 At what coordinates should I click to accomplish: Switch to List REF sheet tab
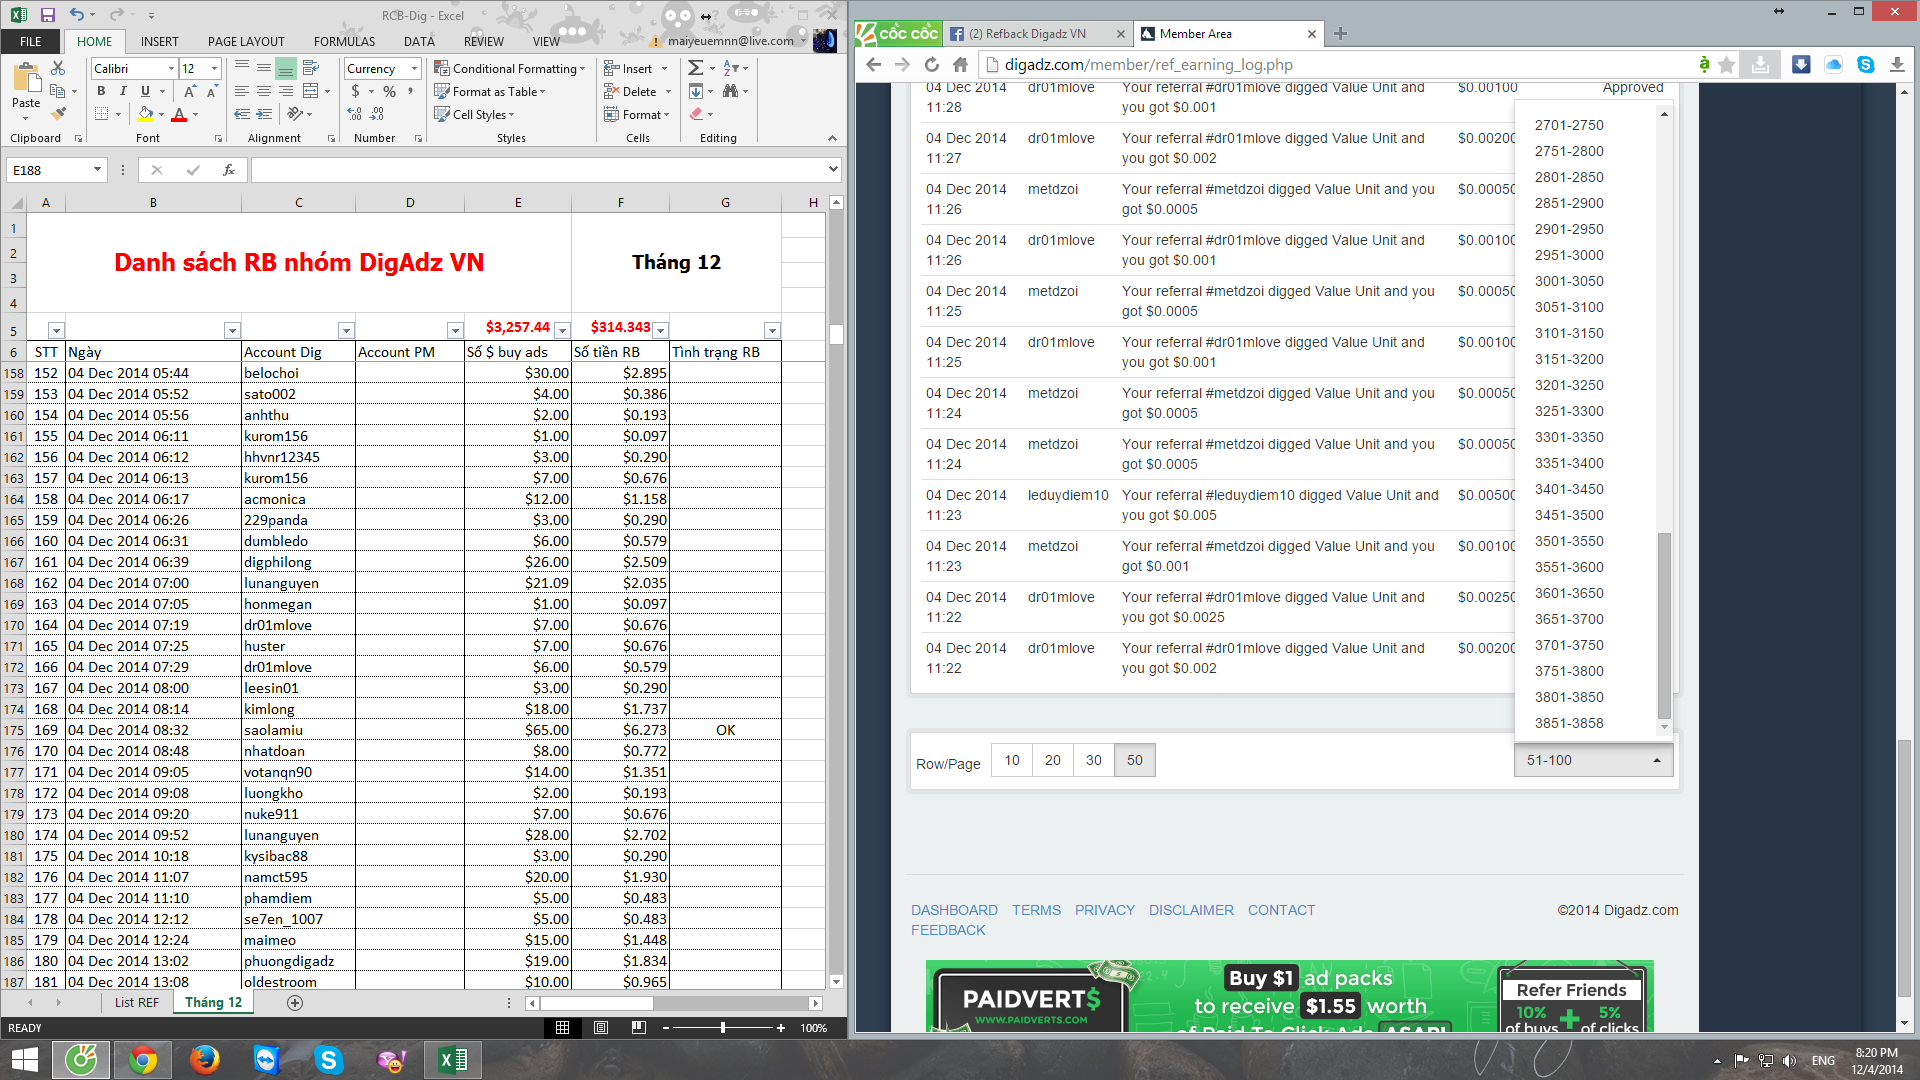136,1002
